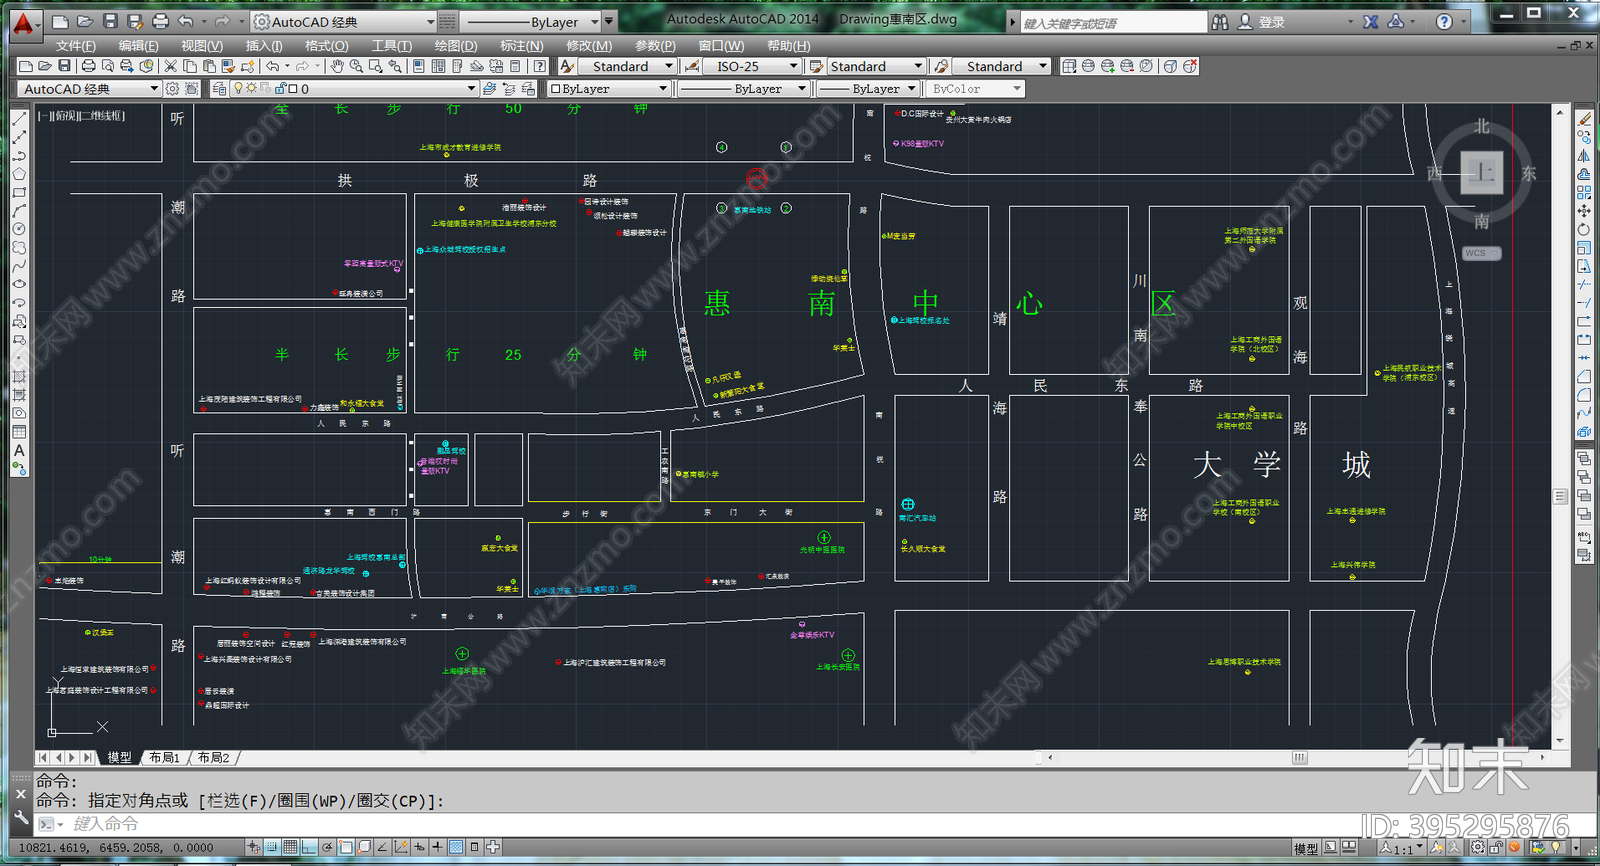
Task: Toggle Polar tracking in status bar
Action: coord(327,847)
